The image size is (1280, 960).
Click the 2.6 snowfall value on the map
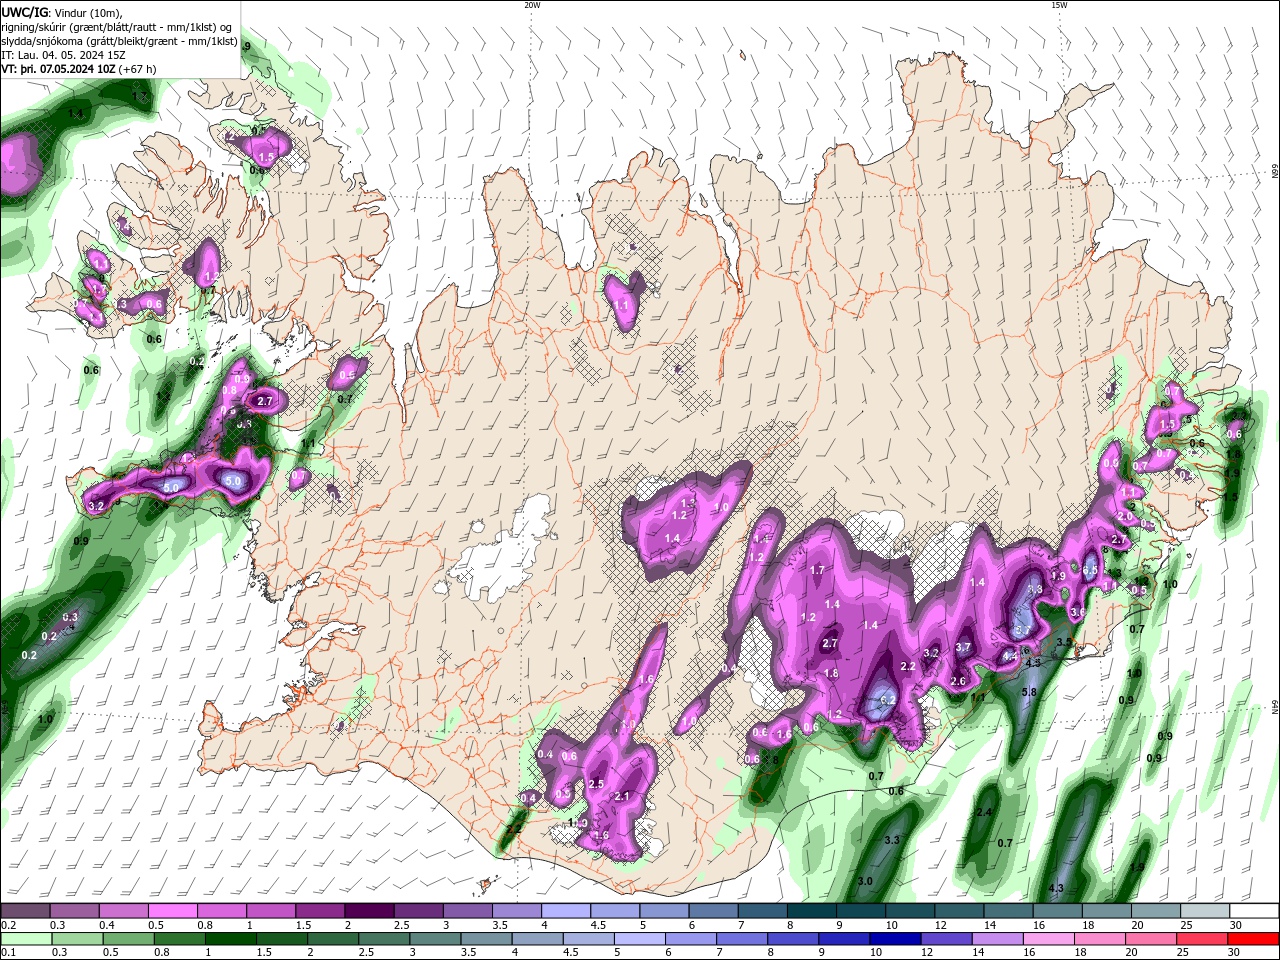tap(957, 681)
